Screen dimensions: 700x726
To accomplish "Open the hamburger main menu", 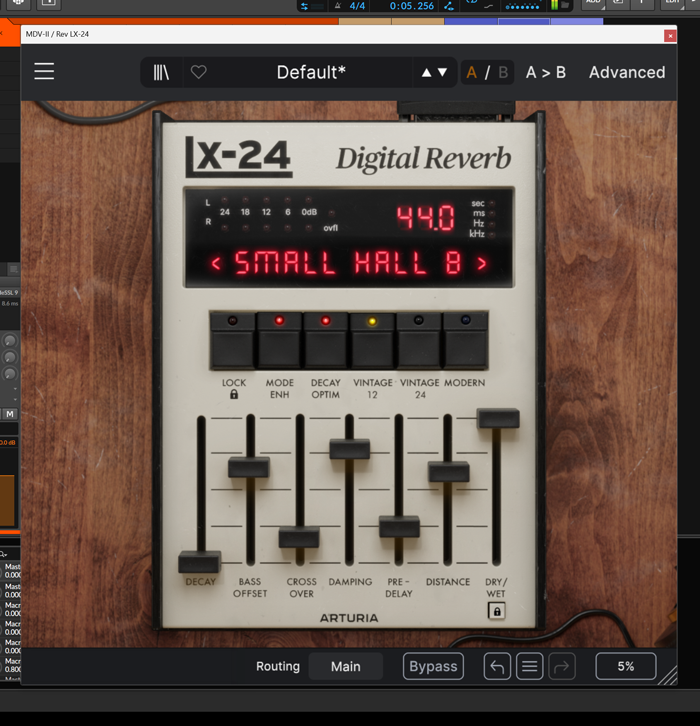I will [44, 72].
